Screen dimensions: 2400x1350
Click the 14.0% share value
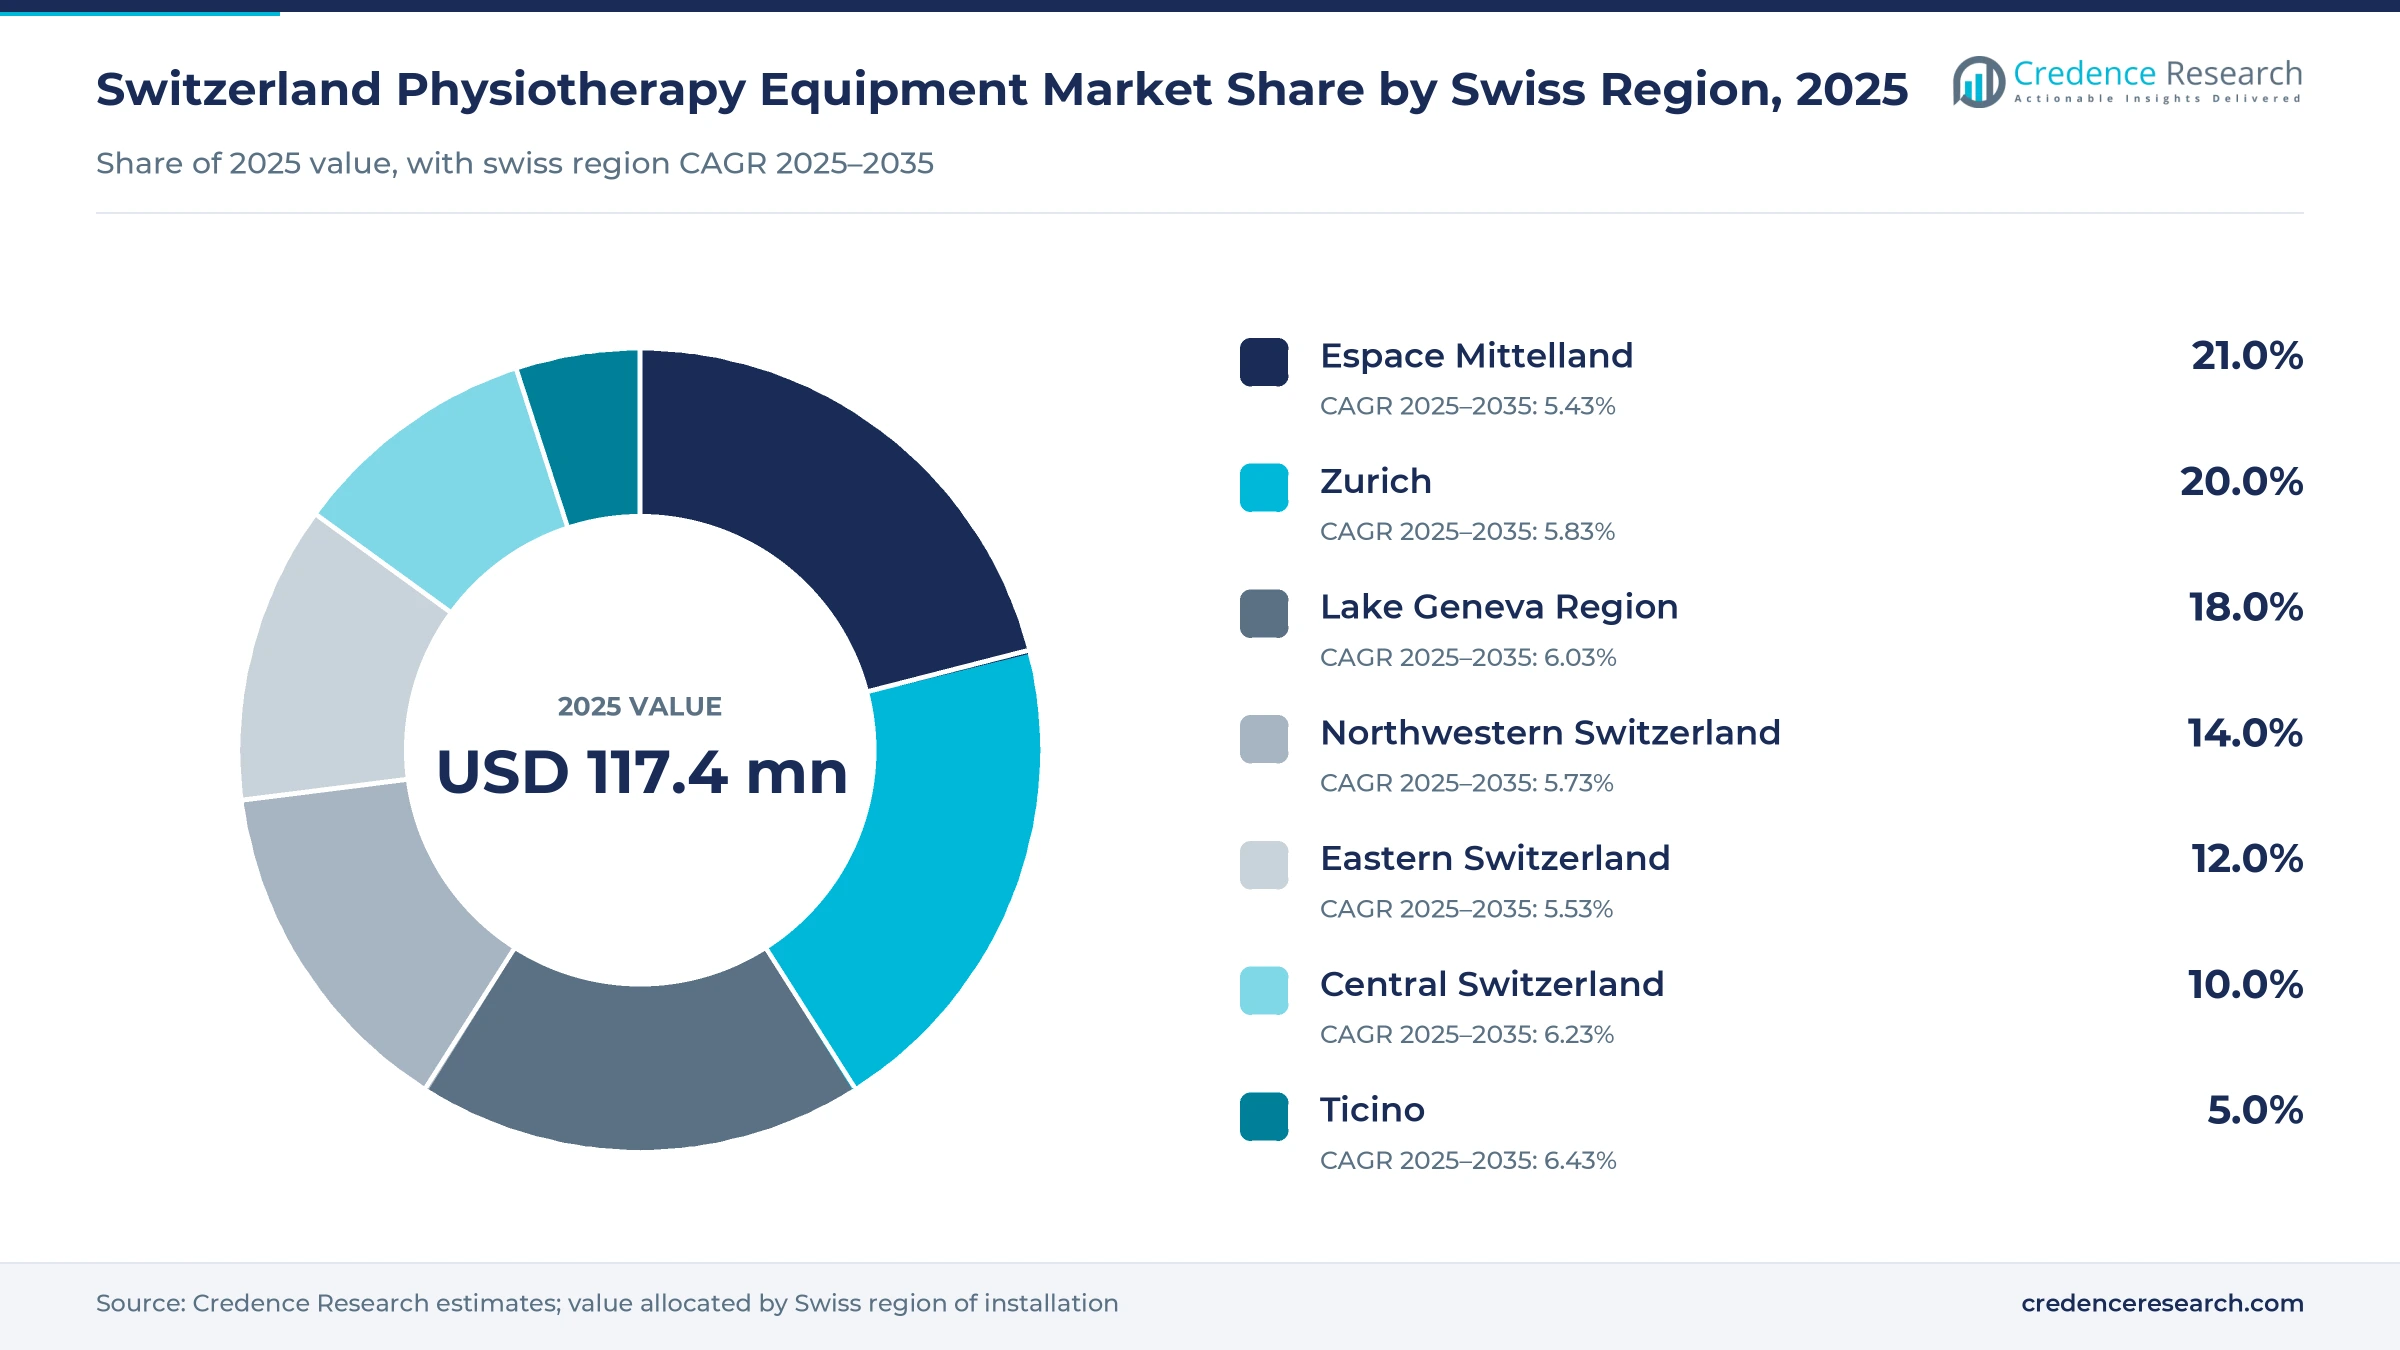point(2245,733)
